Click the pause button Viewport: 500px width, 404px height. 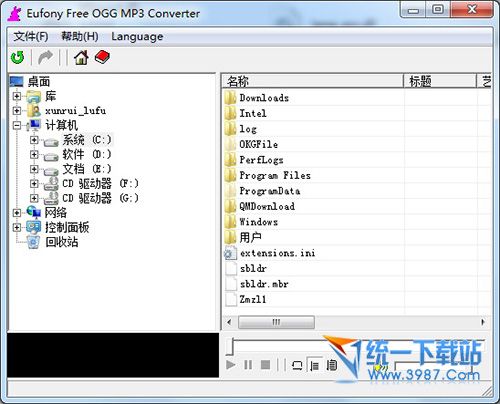pos(248,365)
